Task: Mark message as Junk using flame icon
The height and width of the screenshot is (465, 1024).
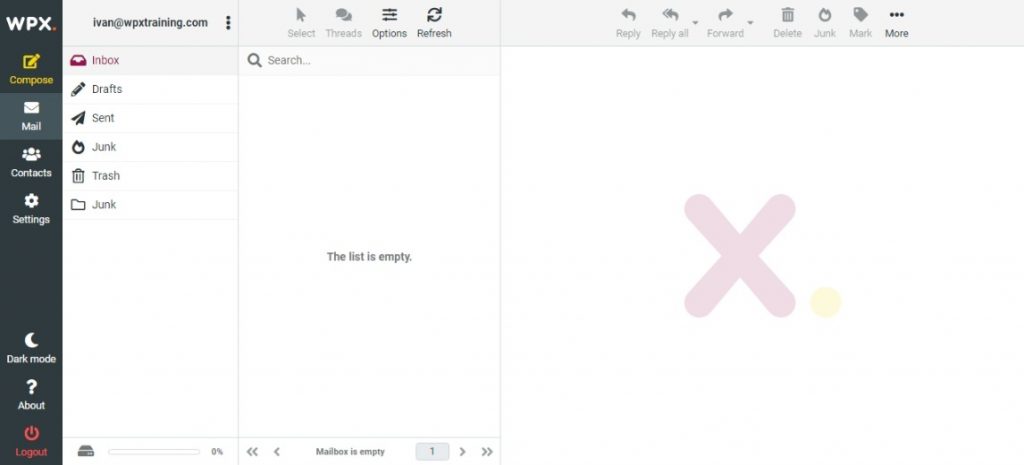Action: (x=825, y=15)
